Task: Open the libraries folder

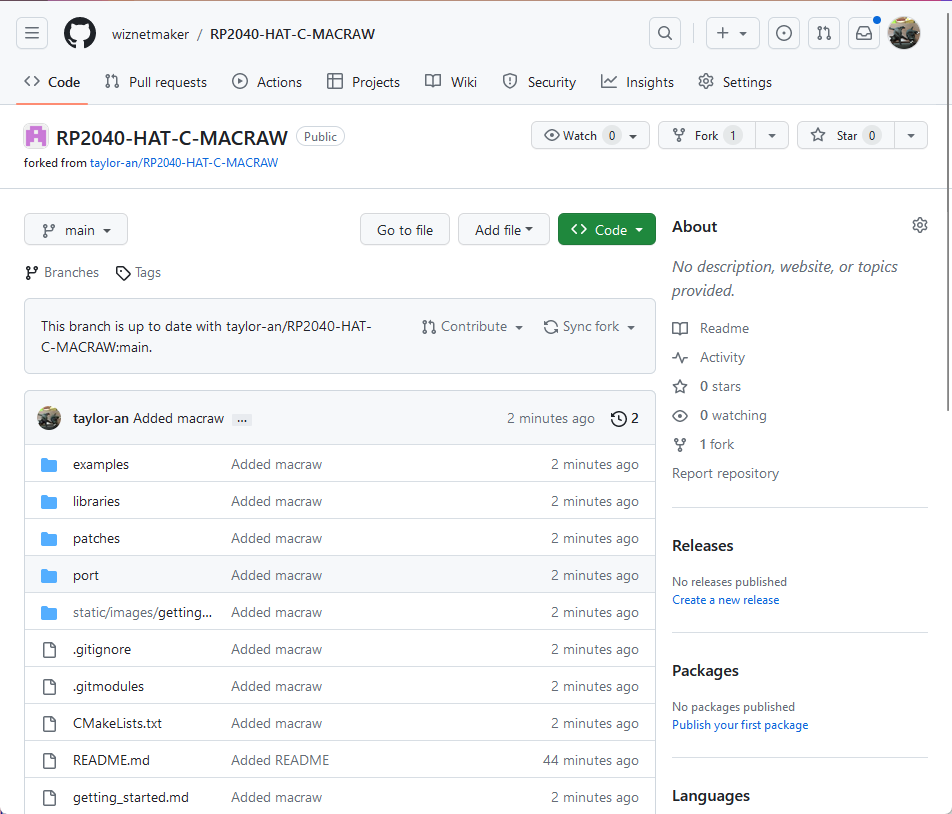Action: 97,501
